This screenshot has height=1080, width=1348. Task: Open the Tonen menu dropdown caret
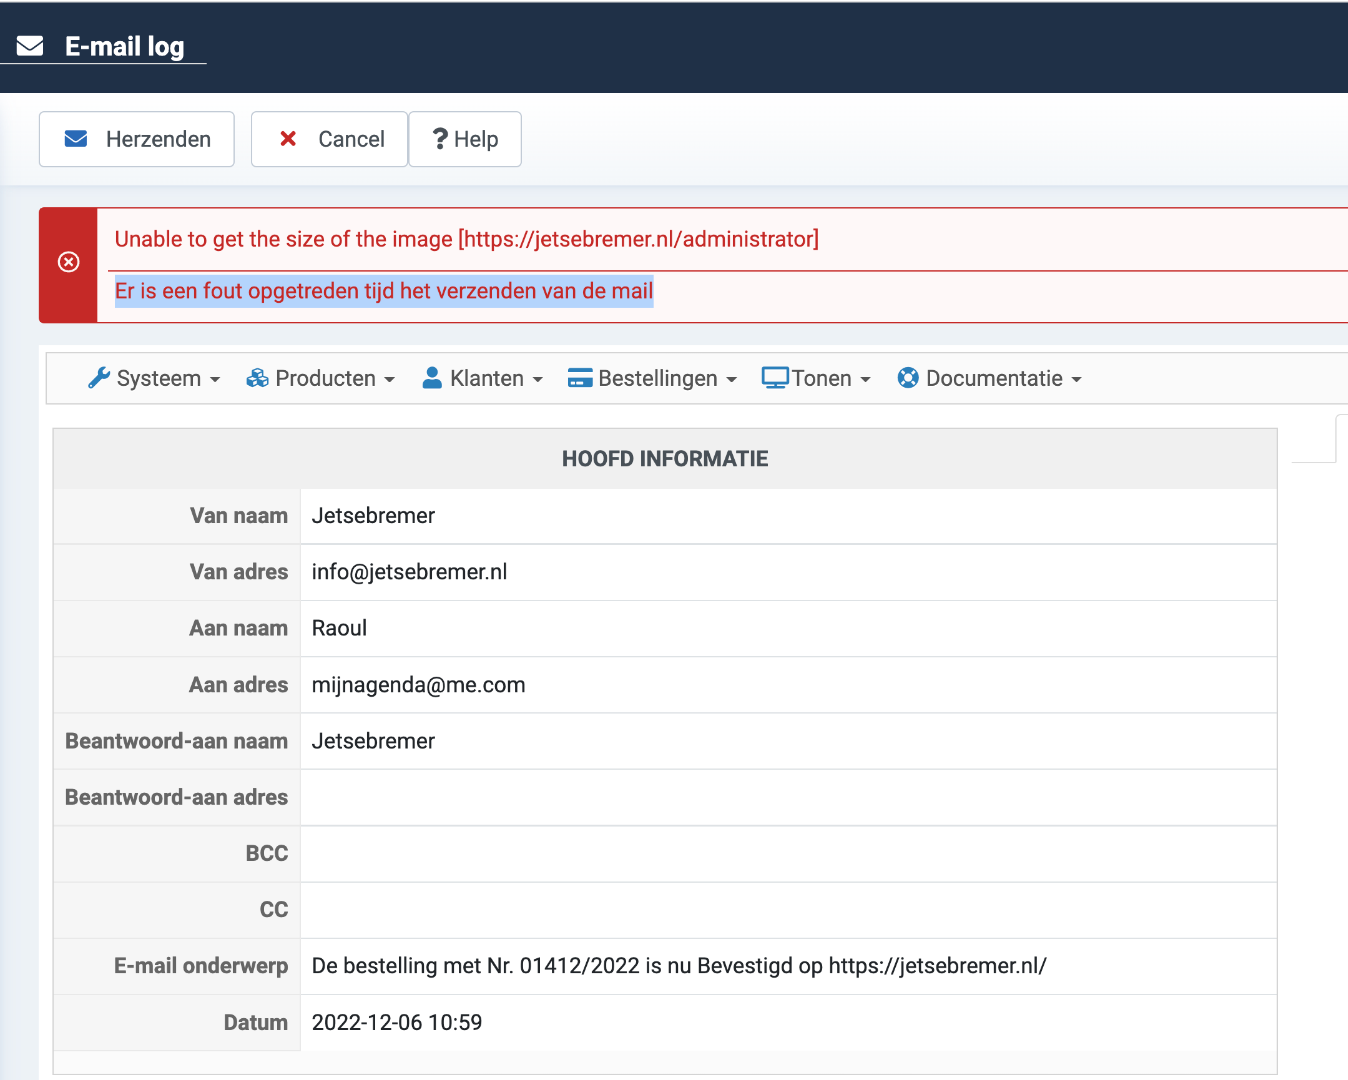coord(865,380)
